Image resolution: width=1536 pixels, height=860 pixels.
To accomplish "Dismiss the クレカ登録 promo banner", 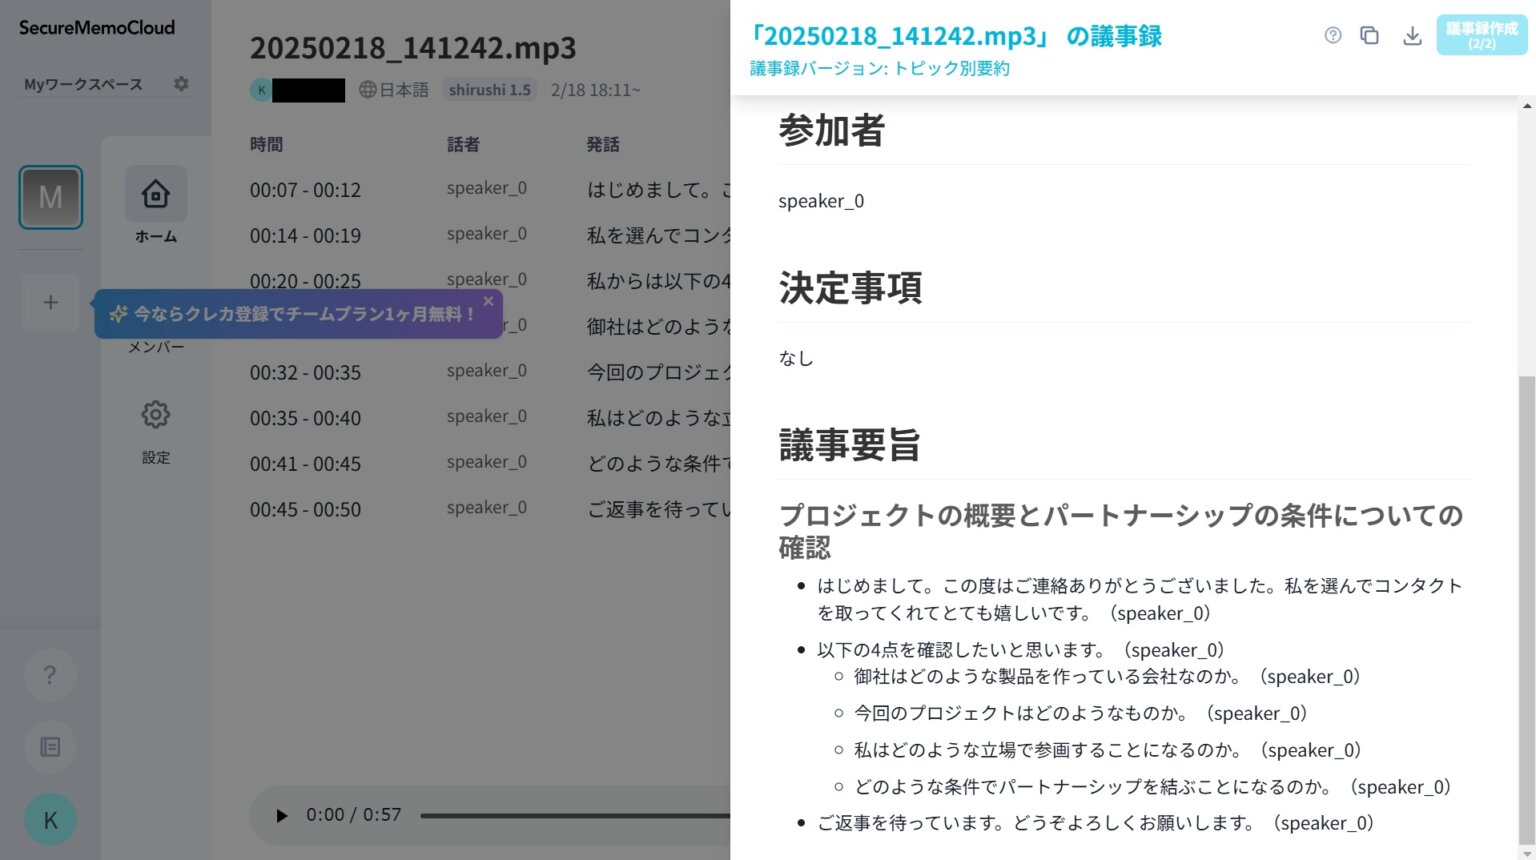I will pyautogui.click(x=488, y=300).
